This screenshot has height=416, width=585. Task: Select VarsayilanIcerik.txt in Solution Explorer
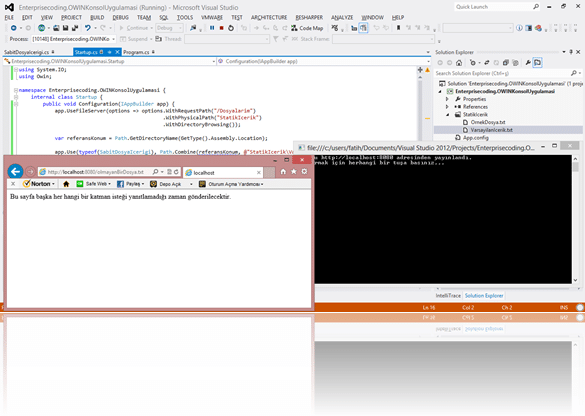click(x=491, y=130)
